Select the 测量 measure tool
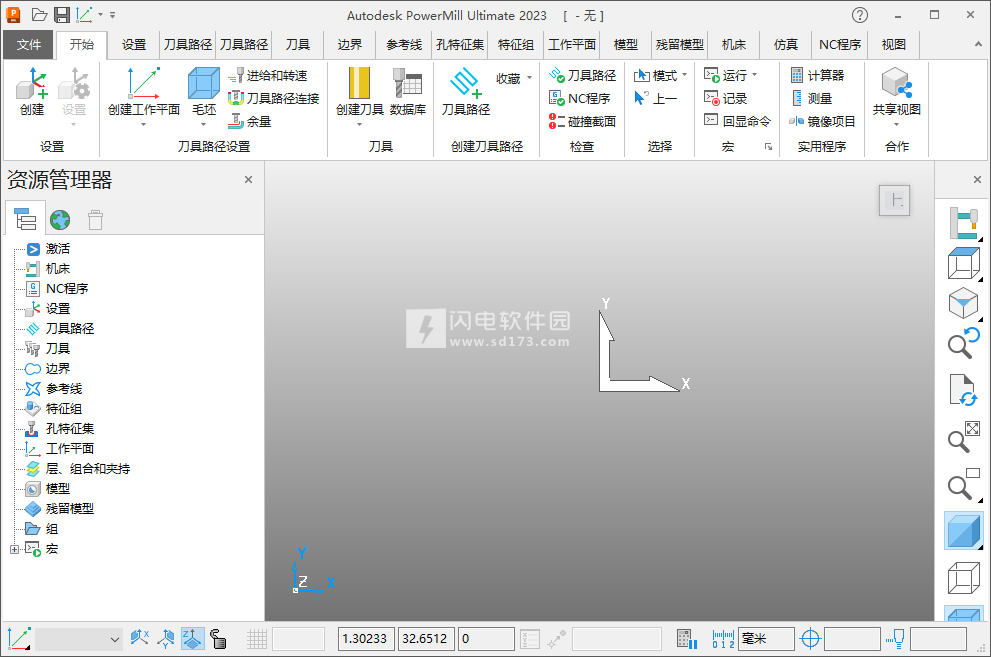This screenshot has height=657, width=991. (812, 98)
